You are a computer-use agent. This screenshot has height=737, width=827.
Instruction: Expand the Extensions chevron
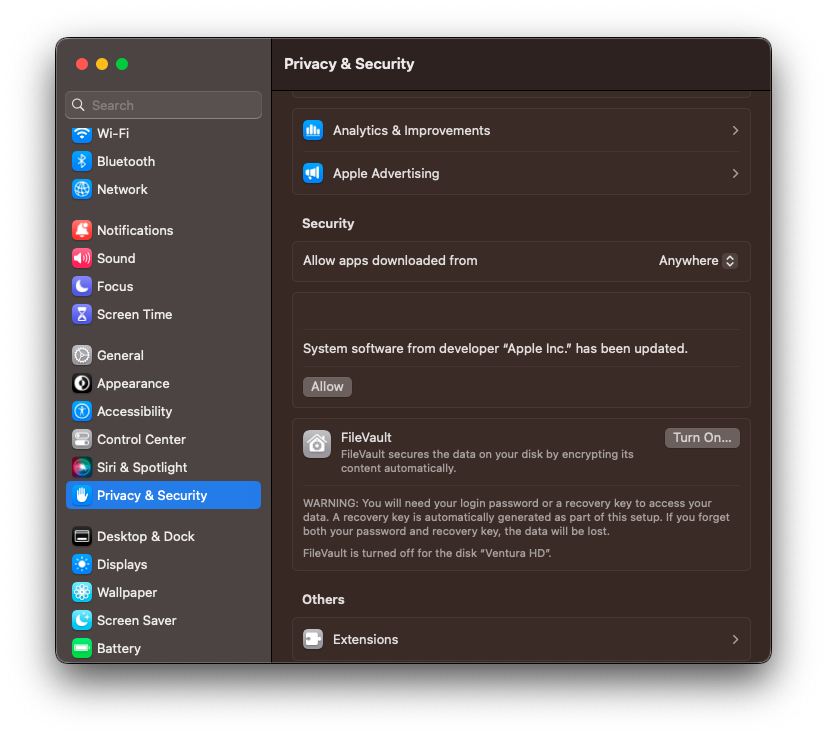[x=735, y=639]
